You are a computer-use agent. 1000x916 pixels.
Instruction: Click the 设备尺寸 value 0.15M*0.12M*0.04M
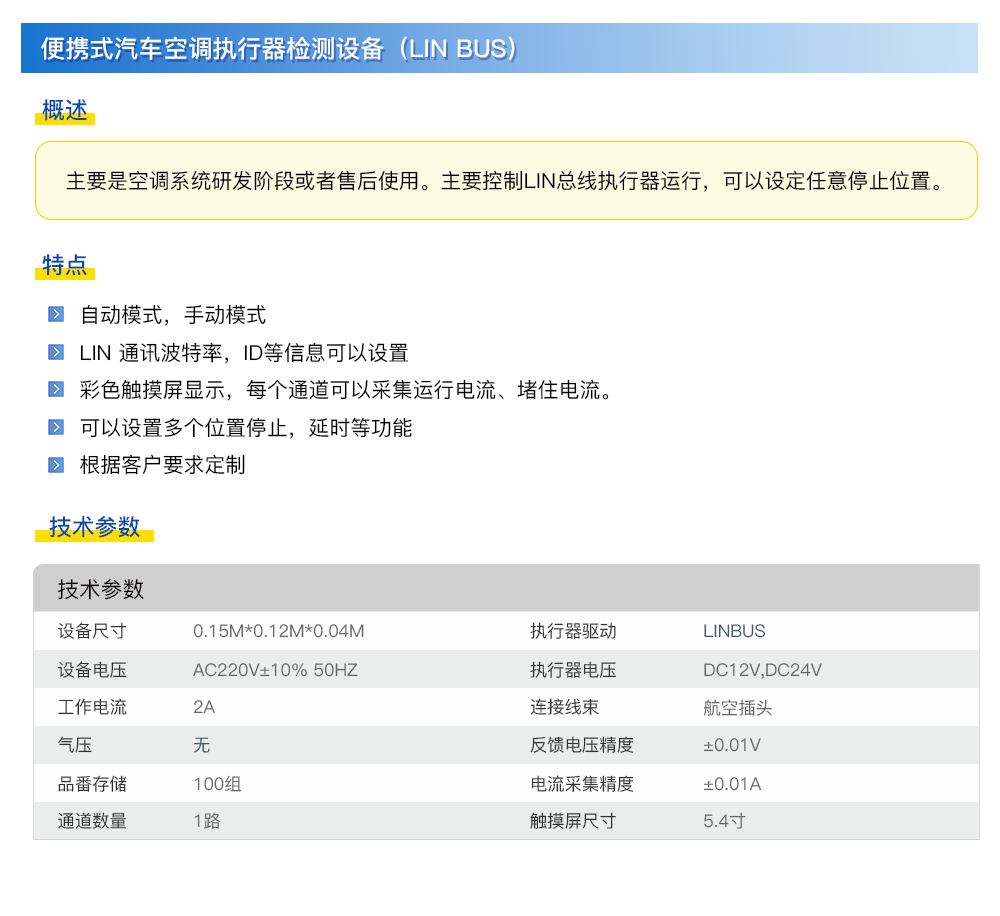(278, 632)
